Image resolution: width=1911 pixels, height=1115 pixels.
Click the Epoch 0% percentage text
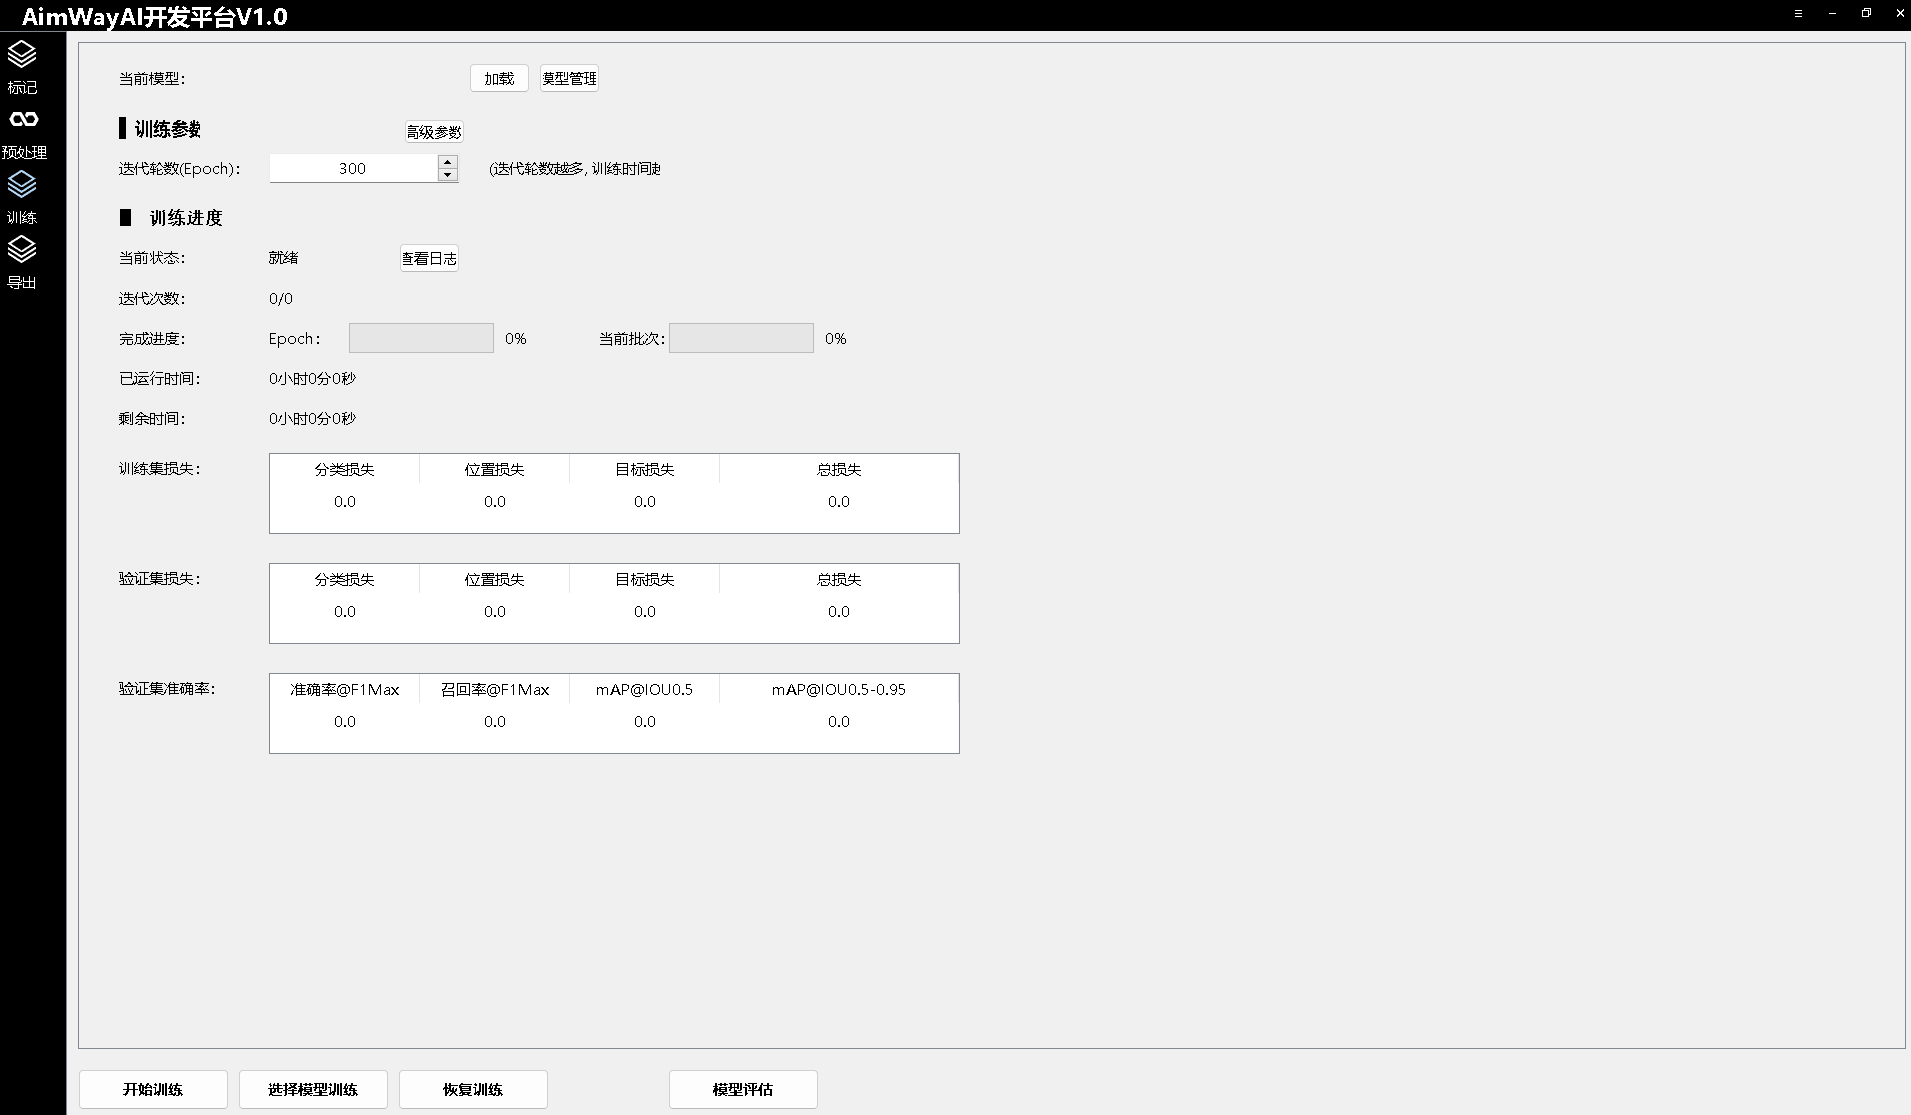click(516, 338)
